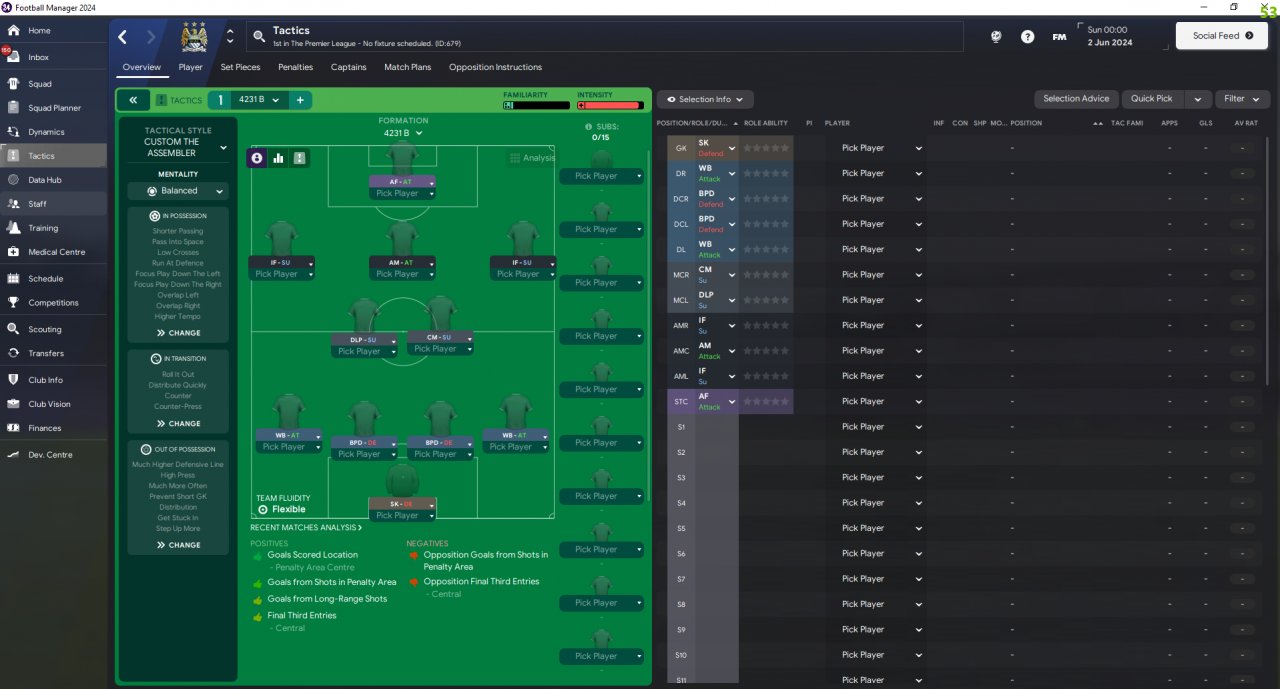
Task: Open the Filter dropdown
Action: click(1243, 99)
